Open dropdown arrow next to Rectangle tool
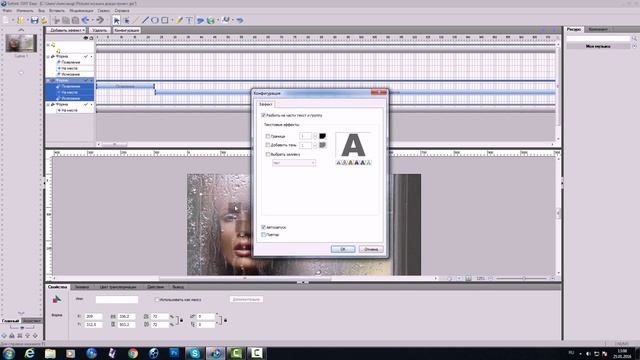Screen dimensions: 640x360 point(172,20)
